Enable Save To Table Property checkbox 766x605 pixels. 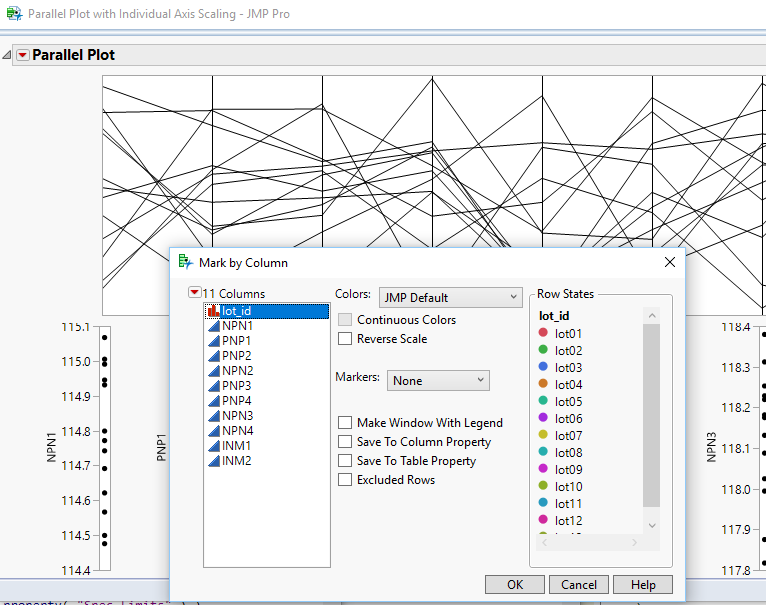click(345, 461)
